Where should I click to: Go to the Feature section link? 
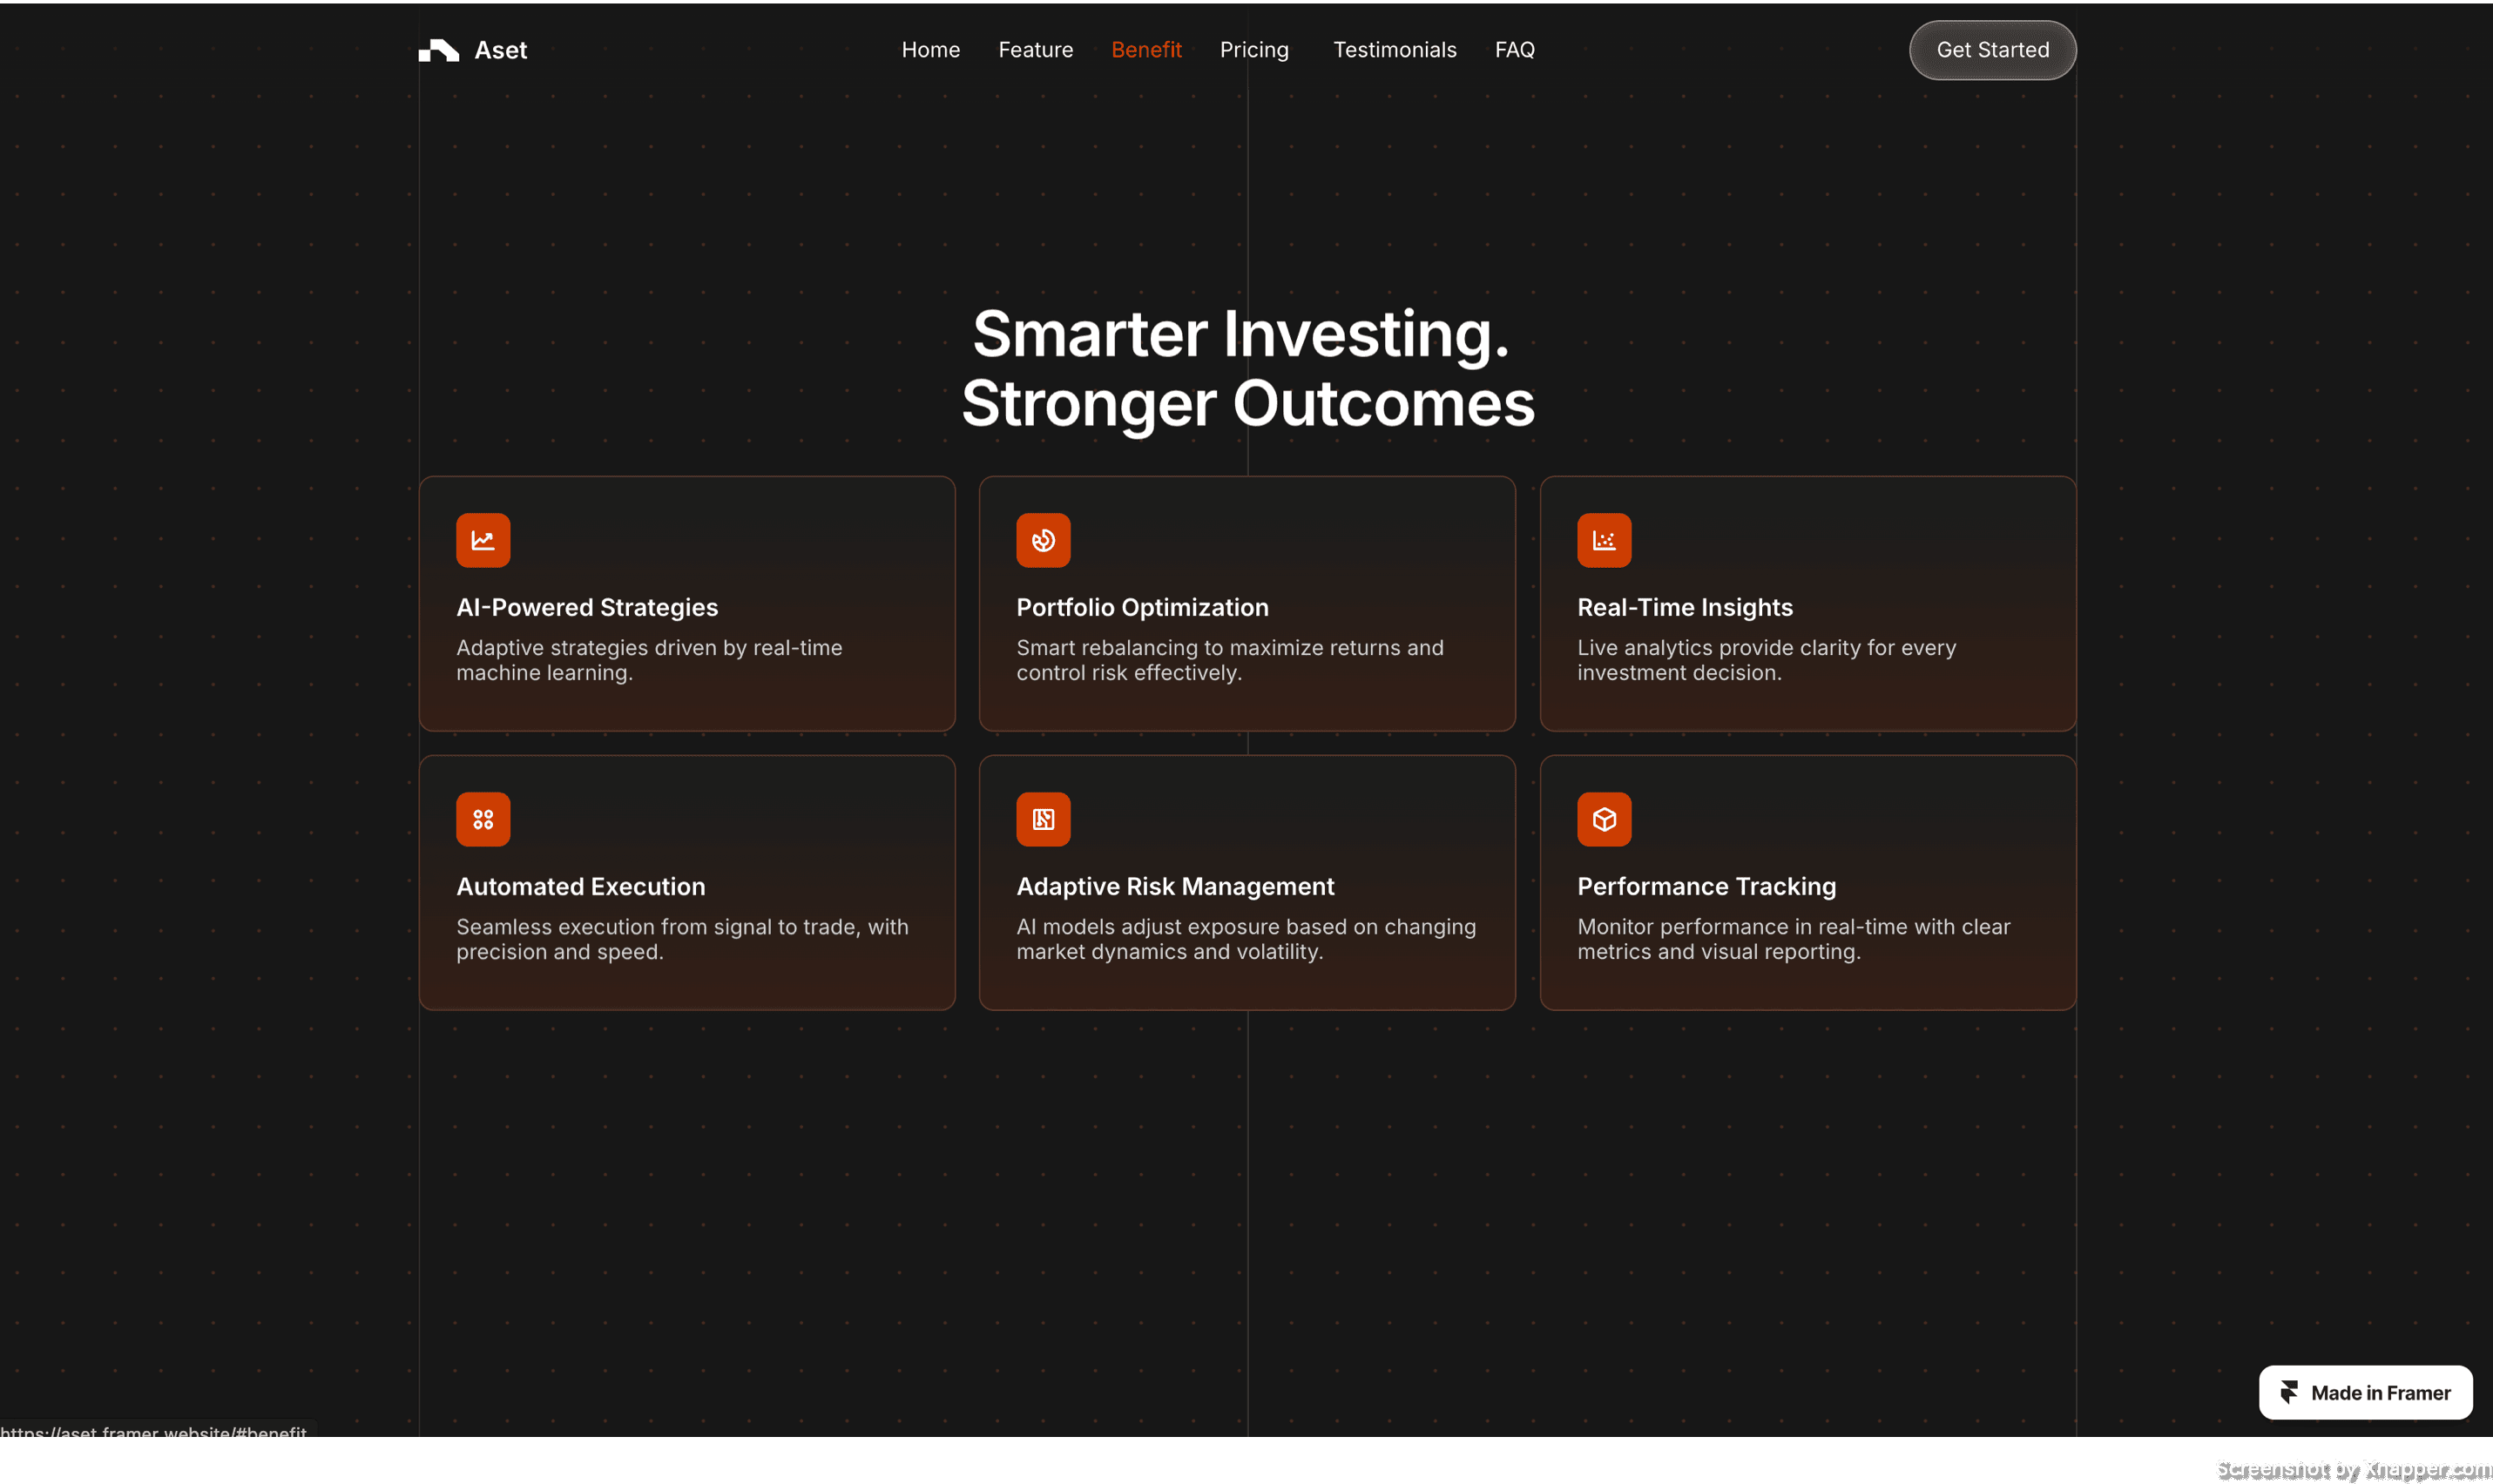click(x=1035, y=50)
